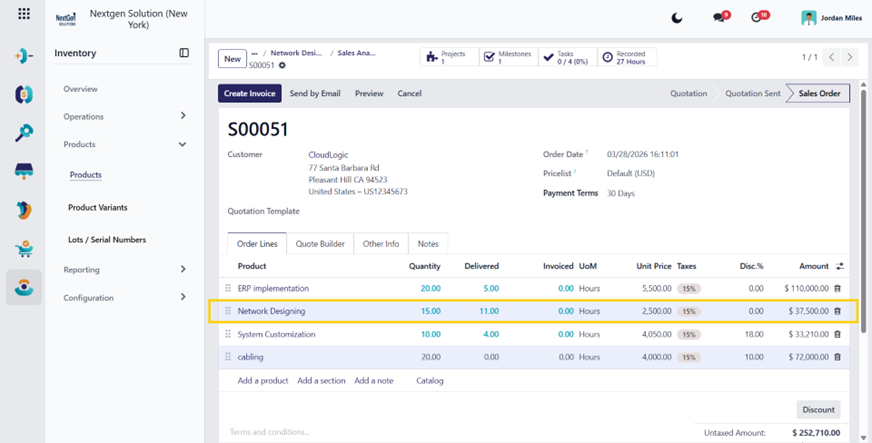The width and height of the screenshot is (872, 443).
Task: Click the Add a product link
Action: tap(263, 381)
